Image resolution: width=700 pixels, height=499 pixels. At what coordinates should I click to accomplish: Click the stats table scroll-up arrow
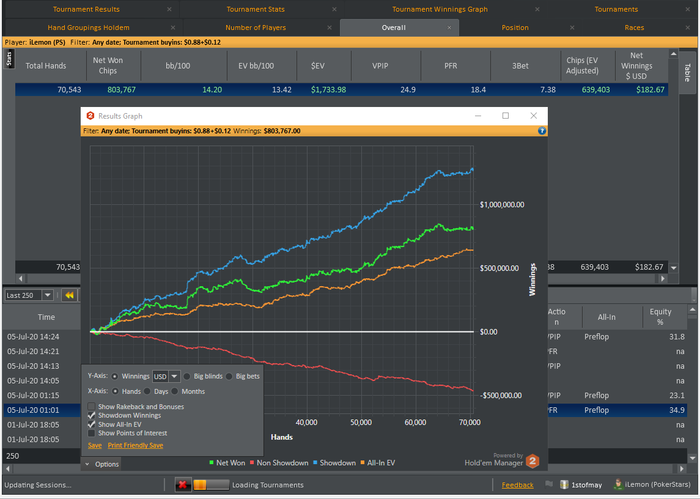click(673, 54)
